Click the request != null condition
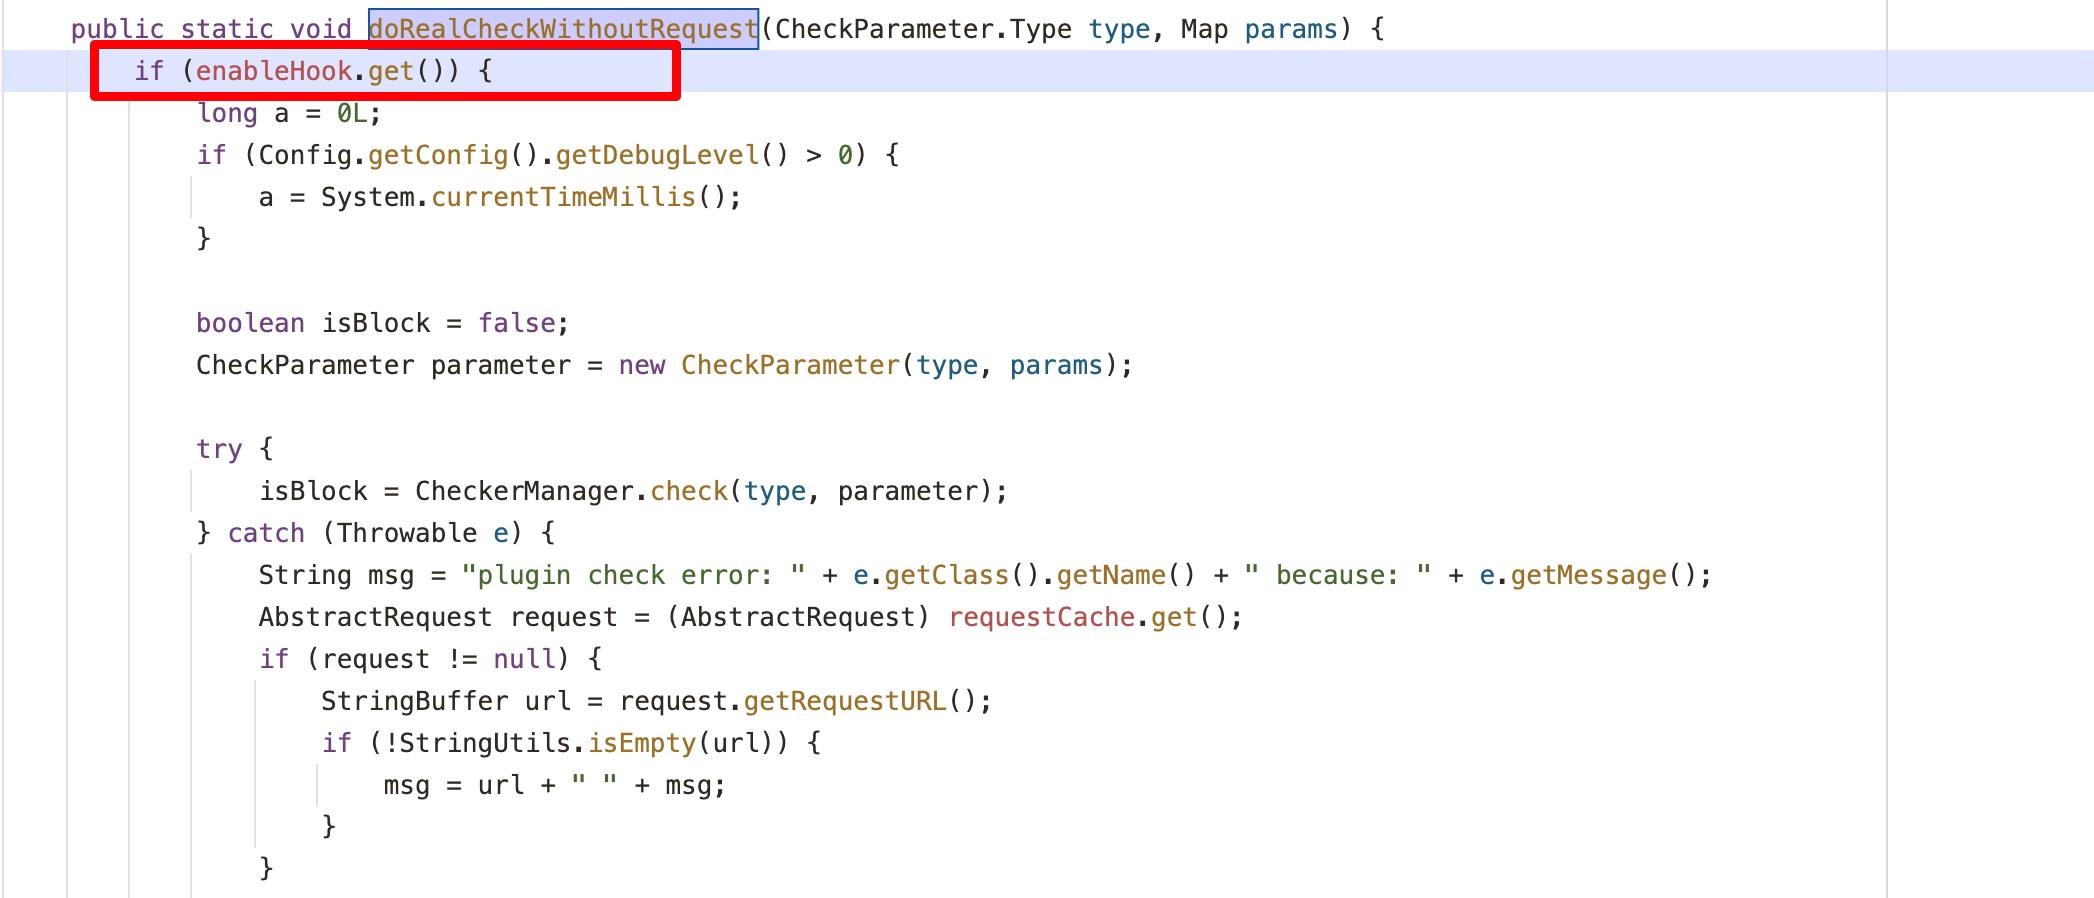Screen dimensions: 2094x898 point(438,659)
